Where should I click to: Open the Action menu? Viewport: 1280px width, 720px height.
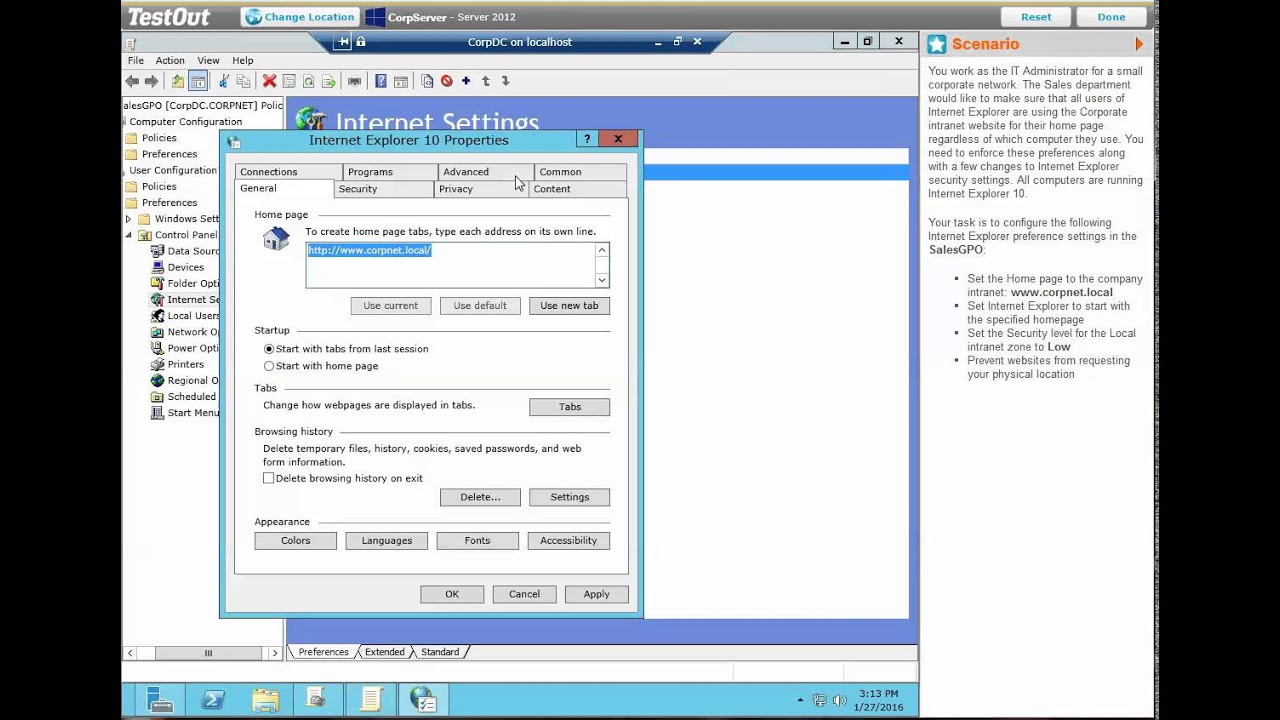170,60
